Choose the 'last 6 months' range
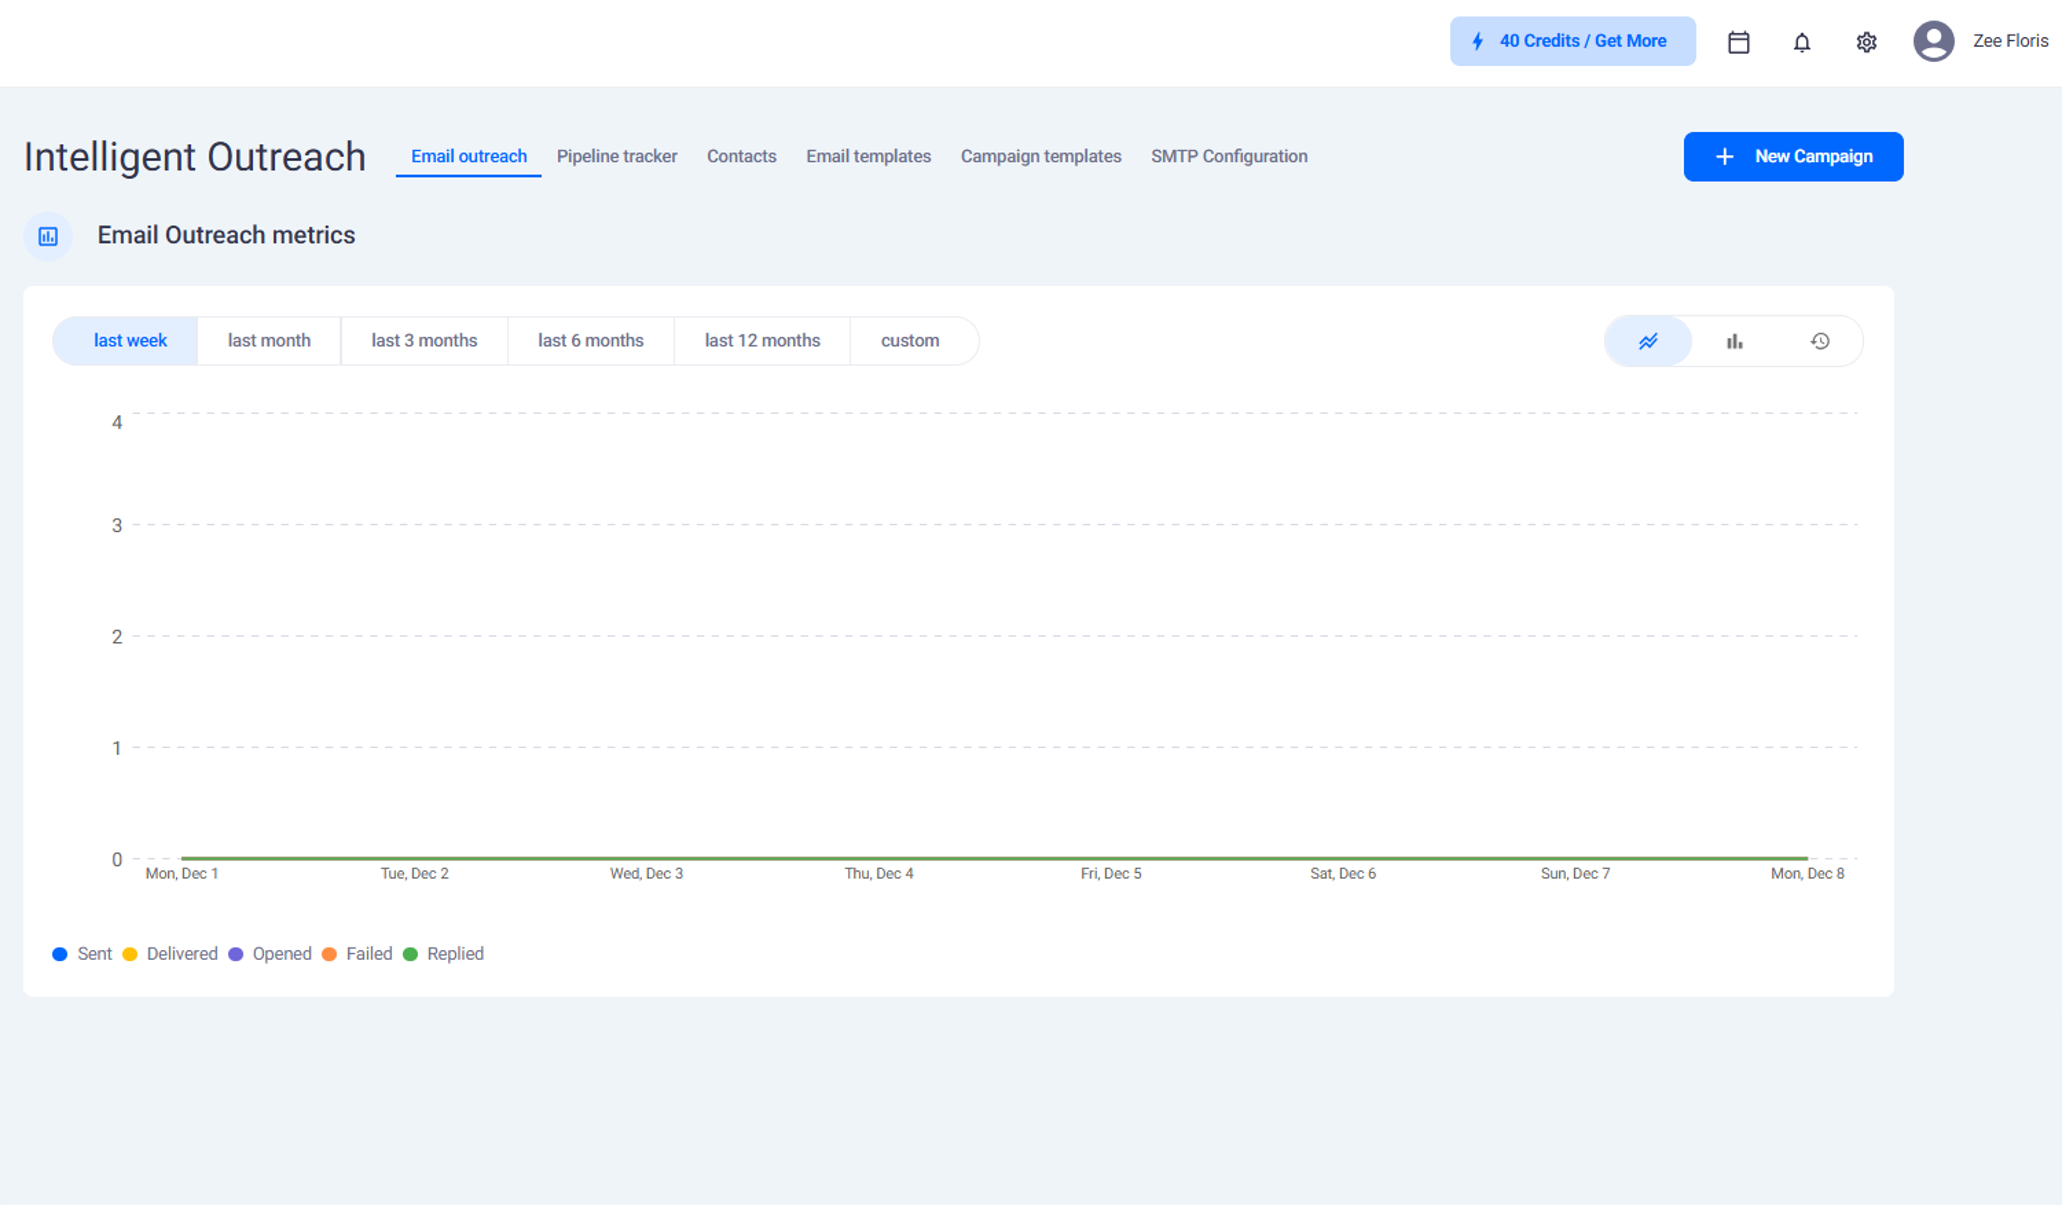 (x=590, y=341)
